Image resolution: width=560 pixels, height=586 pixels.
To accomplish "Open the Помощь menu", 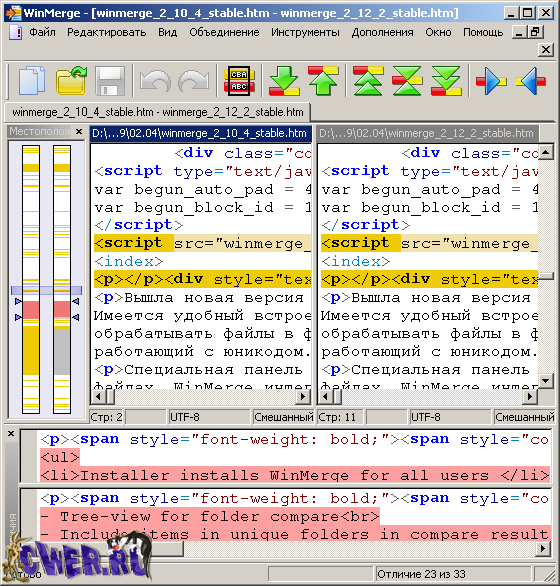I will pyautogui.click(x=483, y=33).
